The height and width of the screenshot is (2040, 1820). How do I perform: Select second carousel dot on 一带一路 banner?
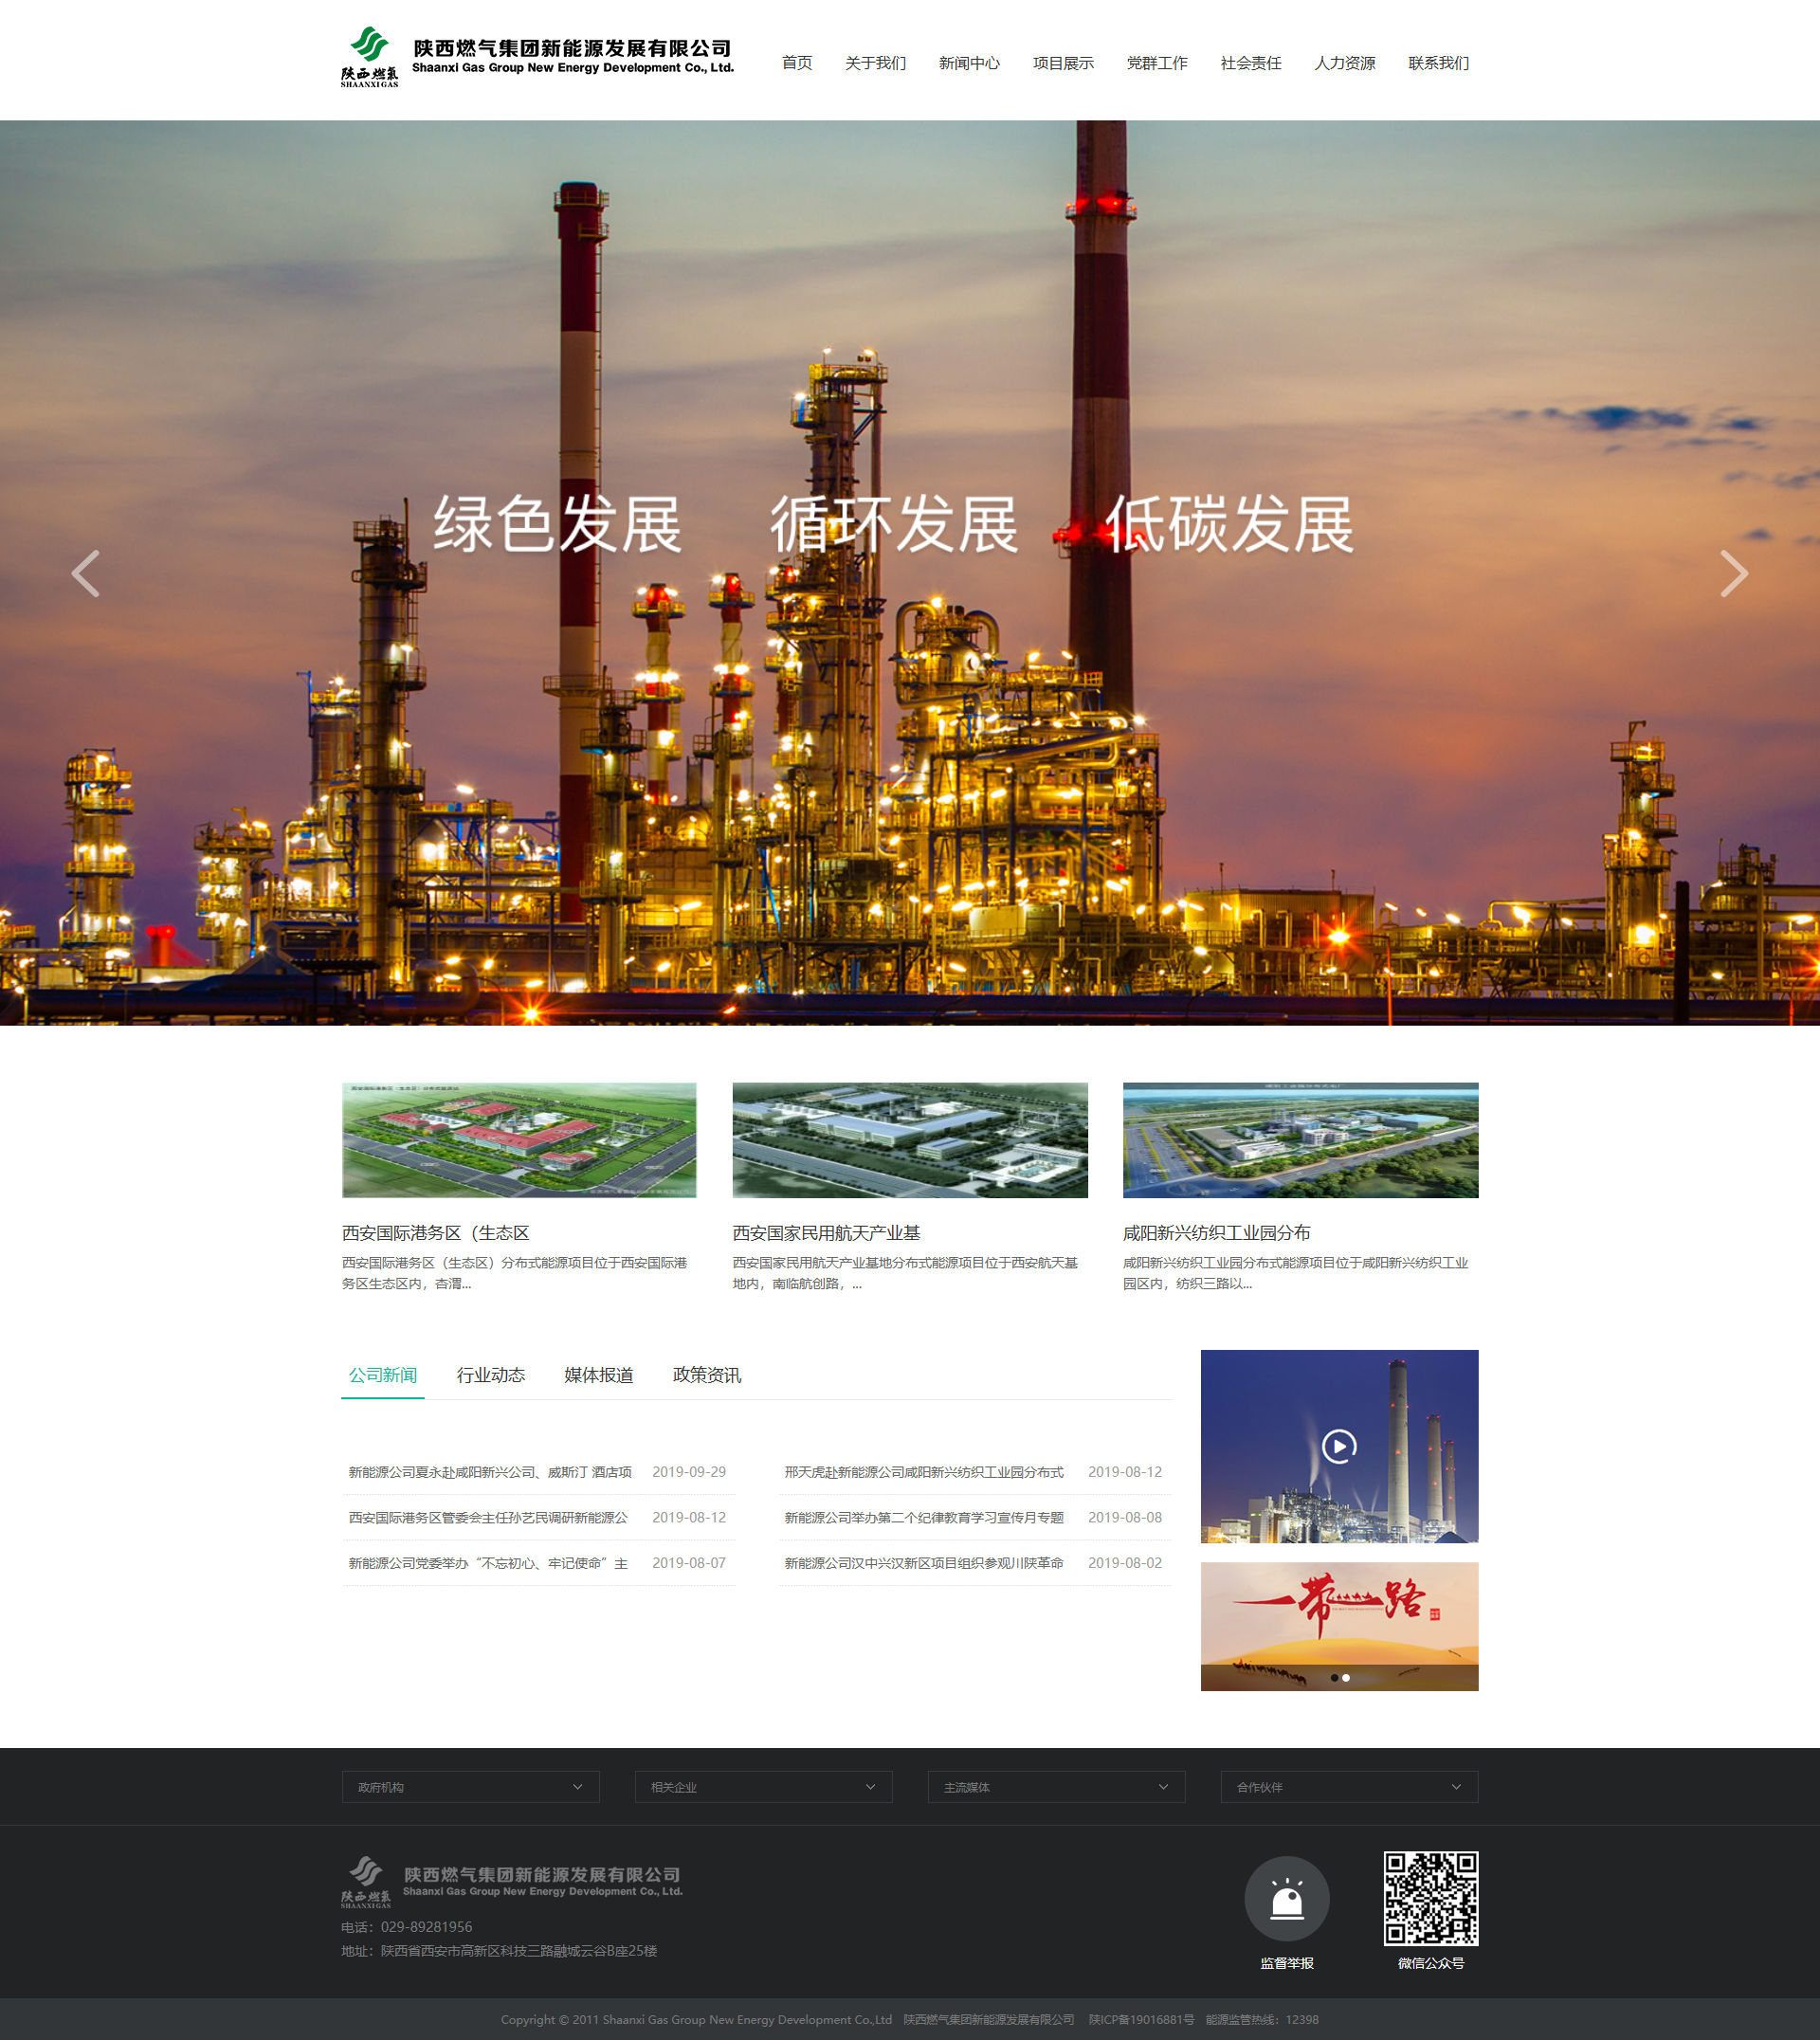pos(1346,1678)
